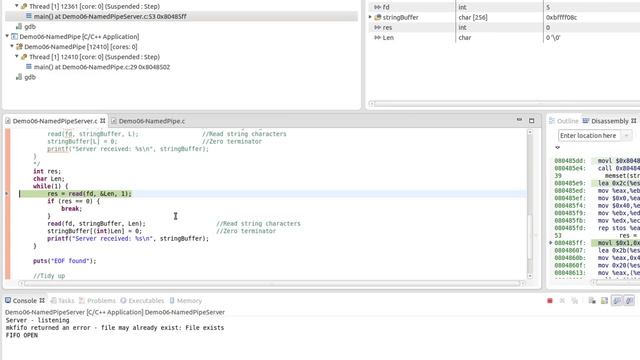Click Len value 0 '\0'
Image resolution: width=640 pixels, height=360 pixels.
click(x=553, y=38)
